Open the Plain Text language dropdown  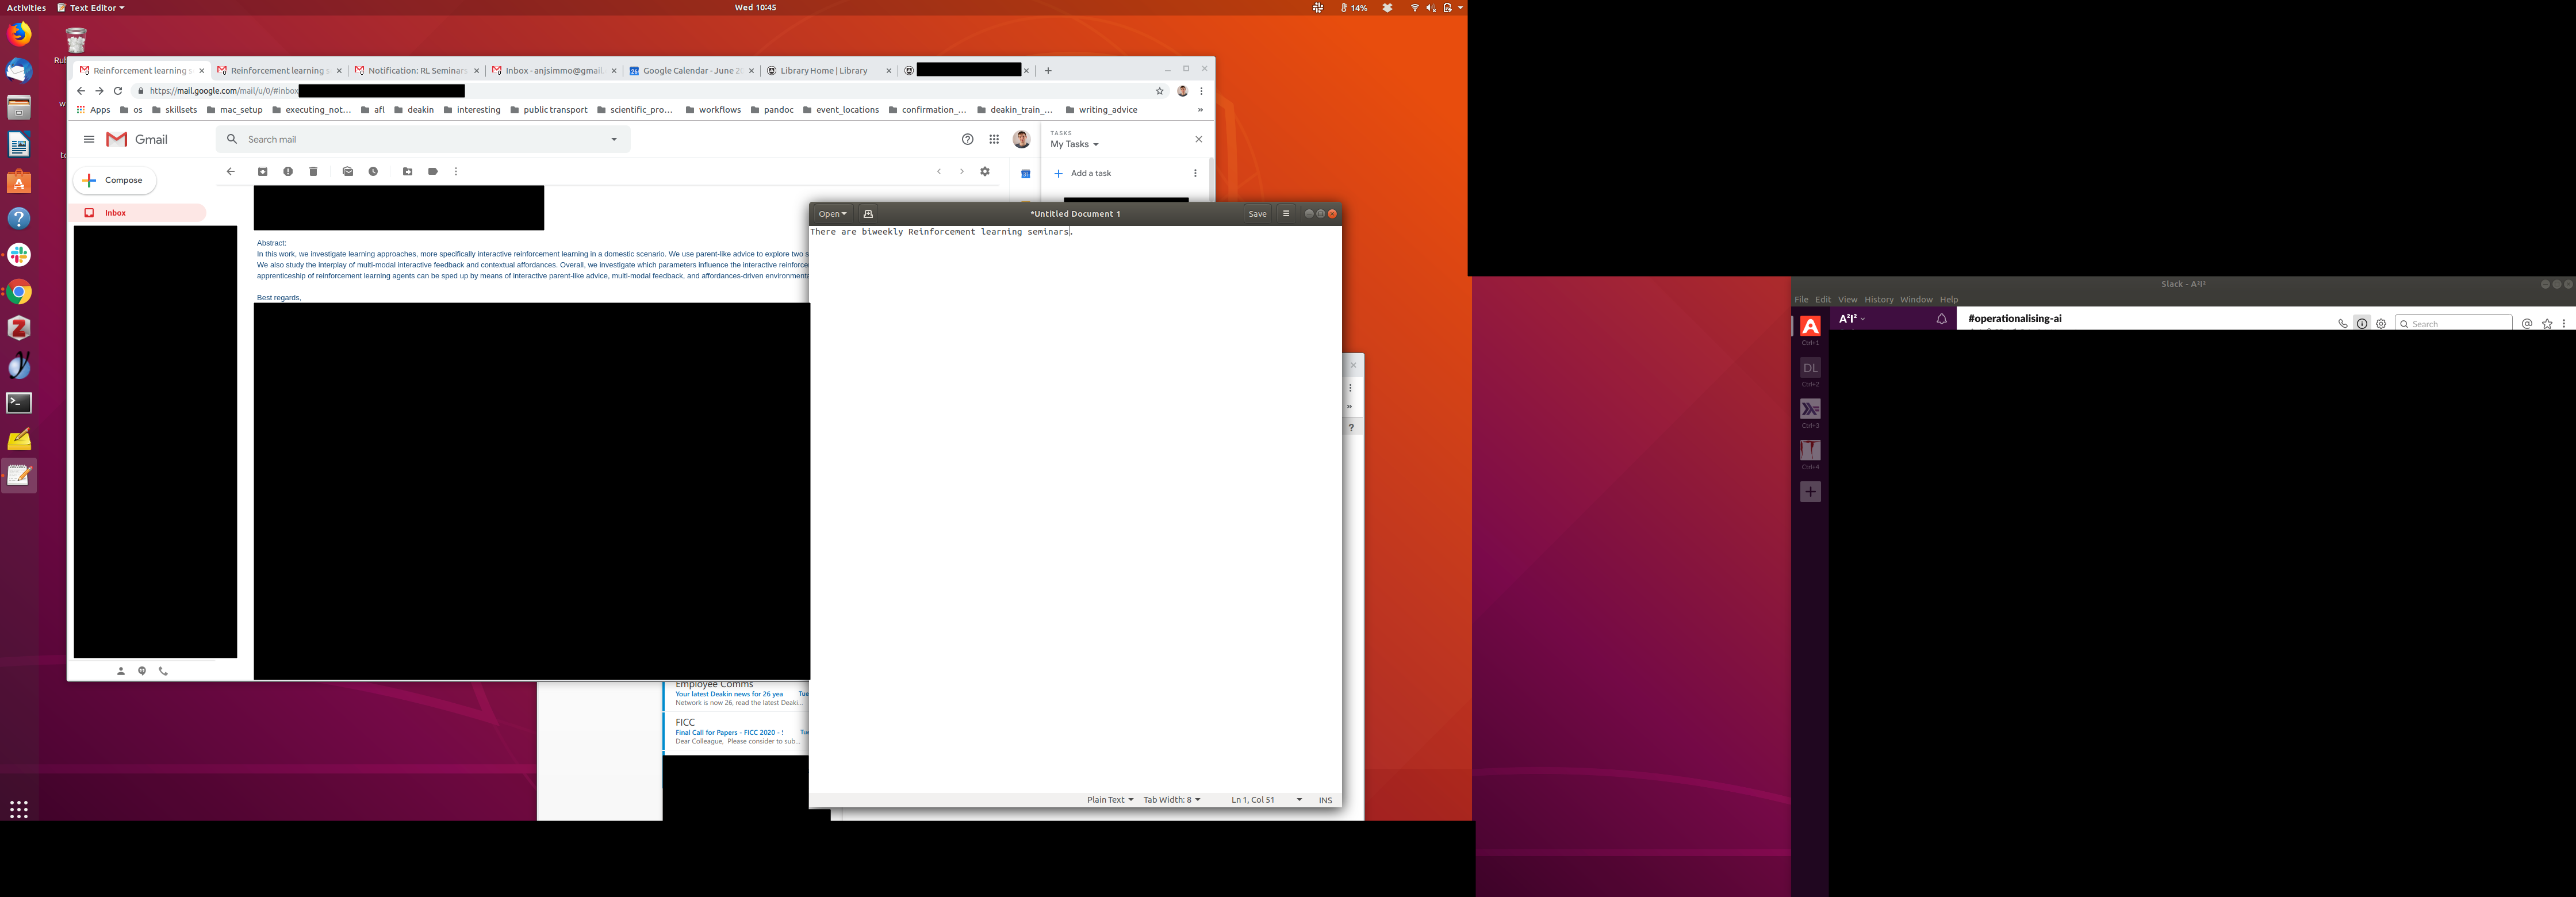tap(1110, 800)
